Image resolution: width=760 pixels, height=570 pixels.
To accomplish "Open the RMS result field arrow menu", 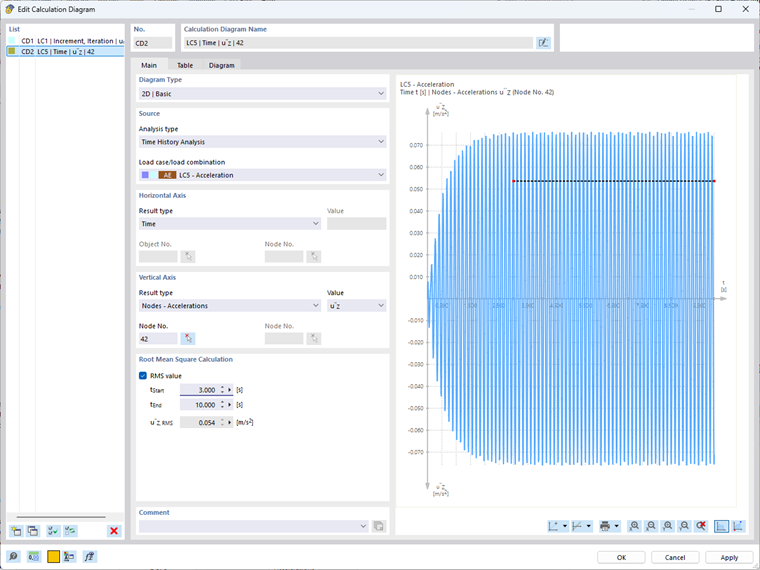I will [x=230, y=423].
